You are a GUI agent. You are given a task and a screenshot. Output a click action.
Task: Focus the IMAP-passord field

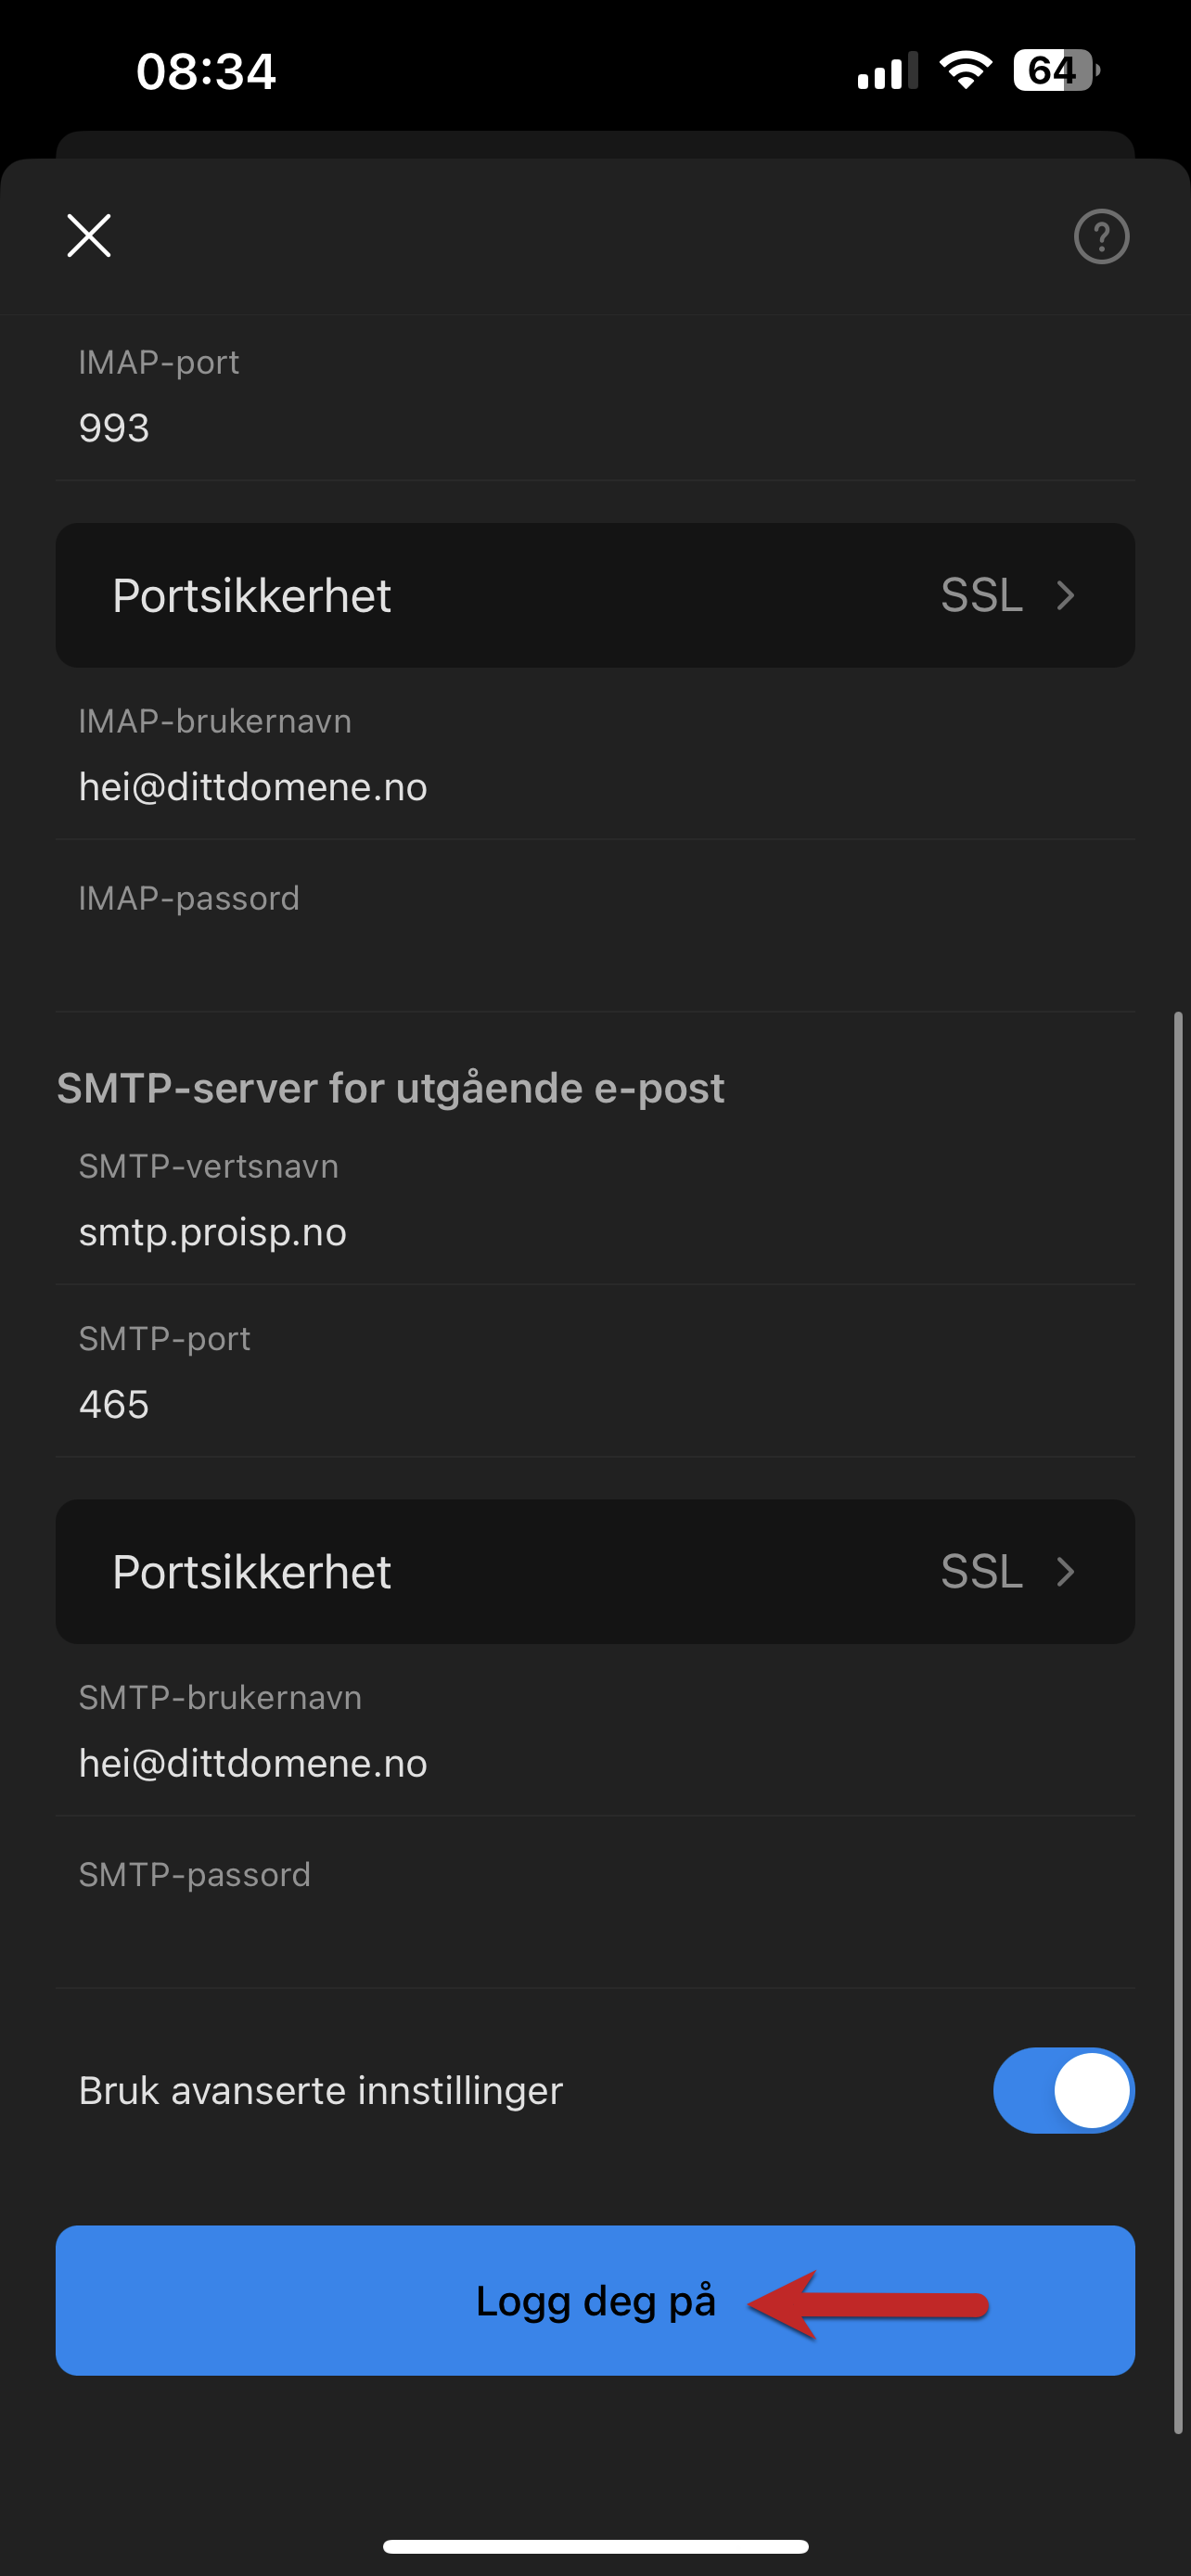coord(595,927)
